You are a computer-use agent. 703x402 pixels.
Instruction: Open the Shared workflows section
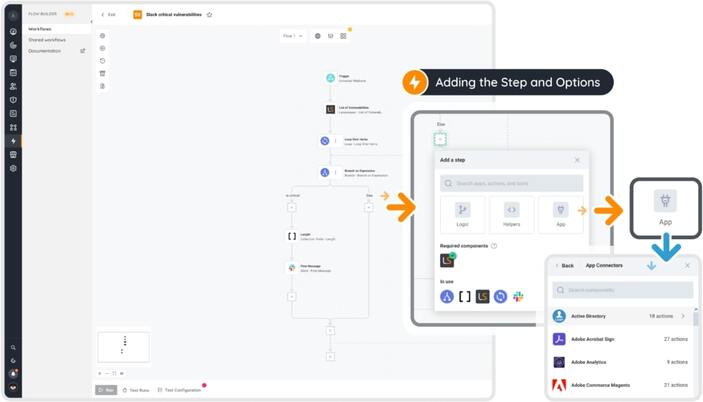[x=47, y=40]
